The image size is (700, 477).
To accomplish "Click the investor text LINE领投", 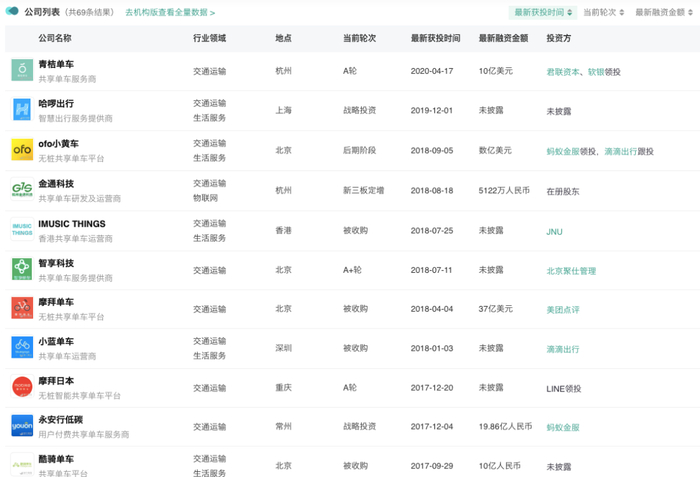I will [x=564, y=389].
